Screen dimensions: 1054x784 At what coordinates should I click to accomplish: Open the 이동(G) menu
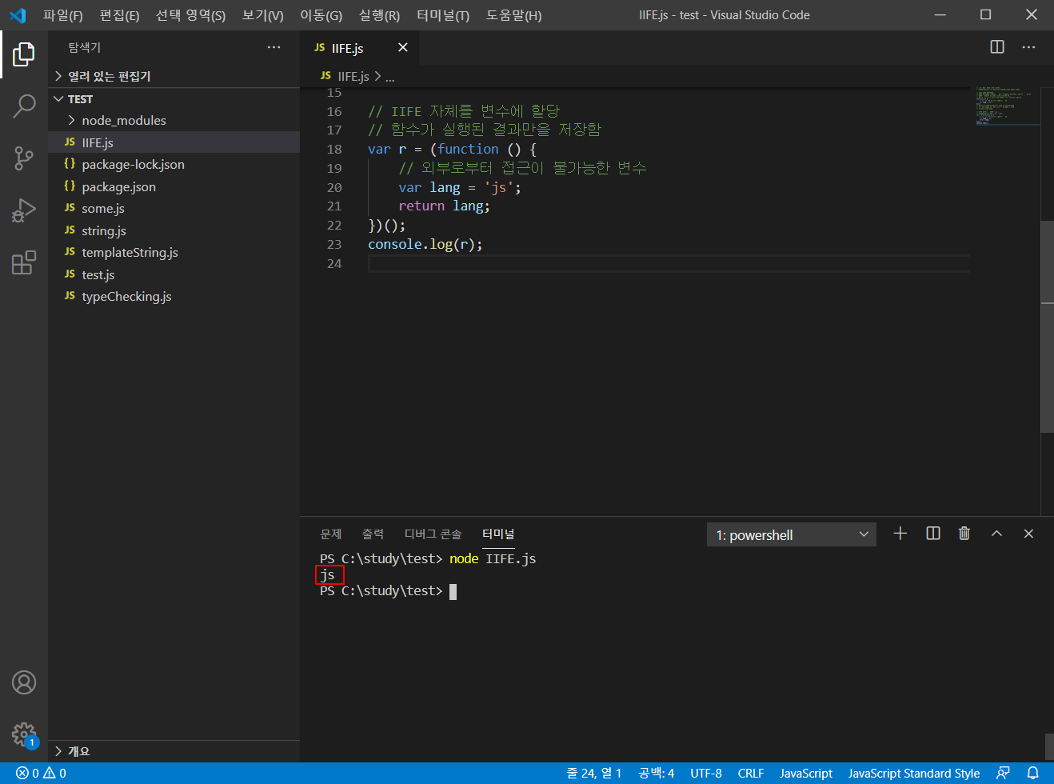coord(321,15)
